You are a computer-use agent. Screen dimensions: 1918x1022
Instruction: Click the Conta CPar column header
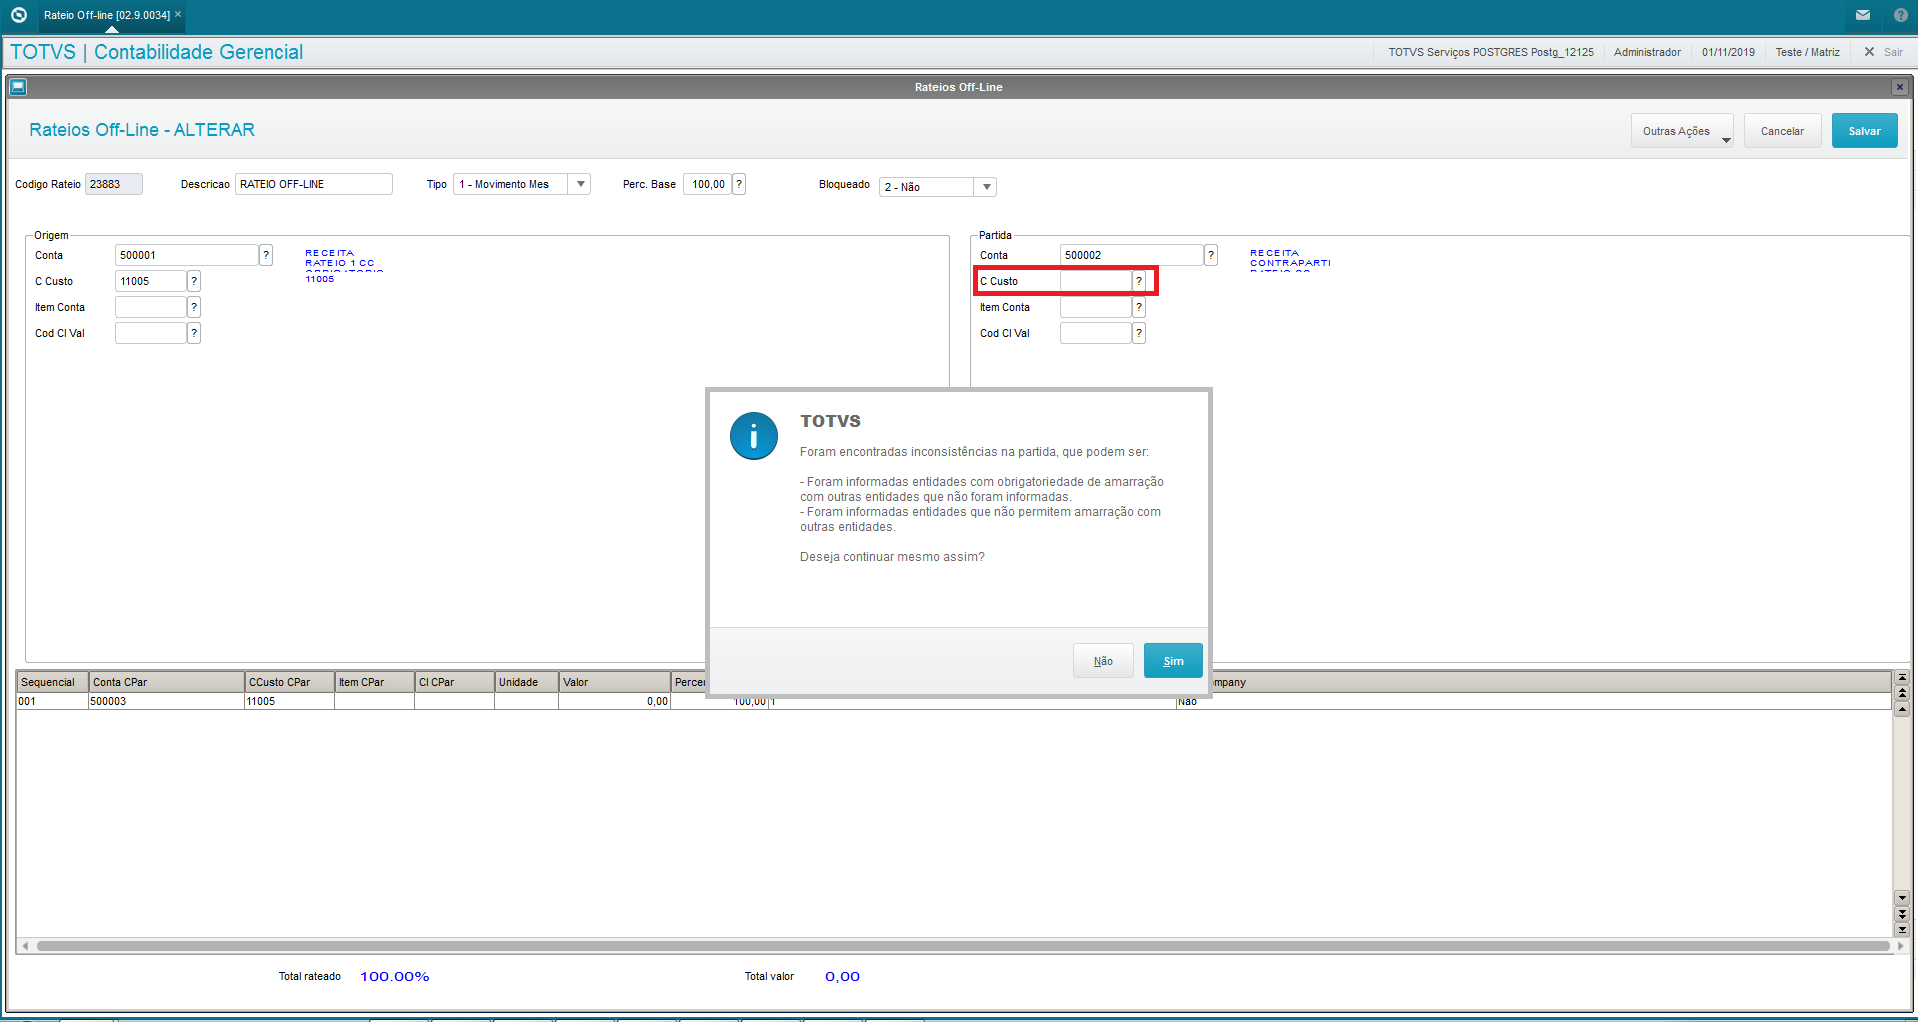click(x=167, y=682)
